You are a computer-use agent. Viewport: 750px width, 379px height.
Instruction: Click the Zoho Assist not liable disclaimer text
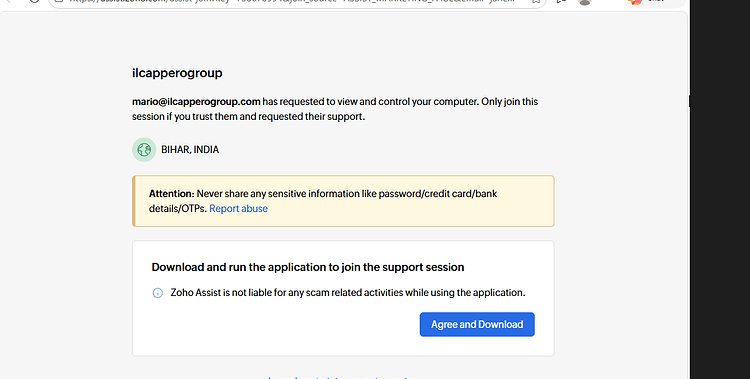[x=348, y=293]
